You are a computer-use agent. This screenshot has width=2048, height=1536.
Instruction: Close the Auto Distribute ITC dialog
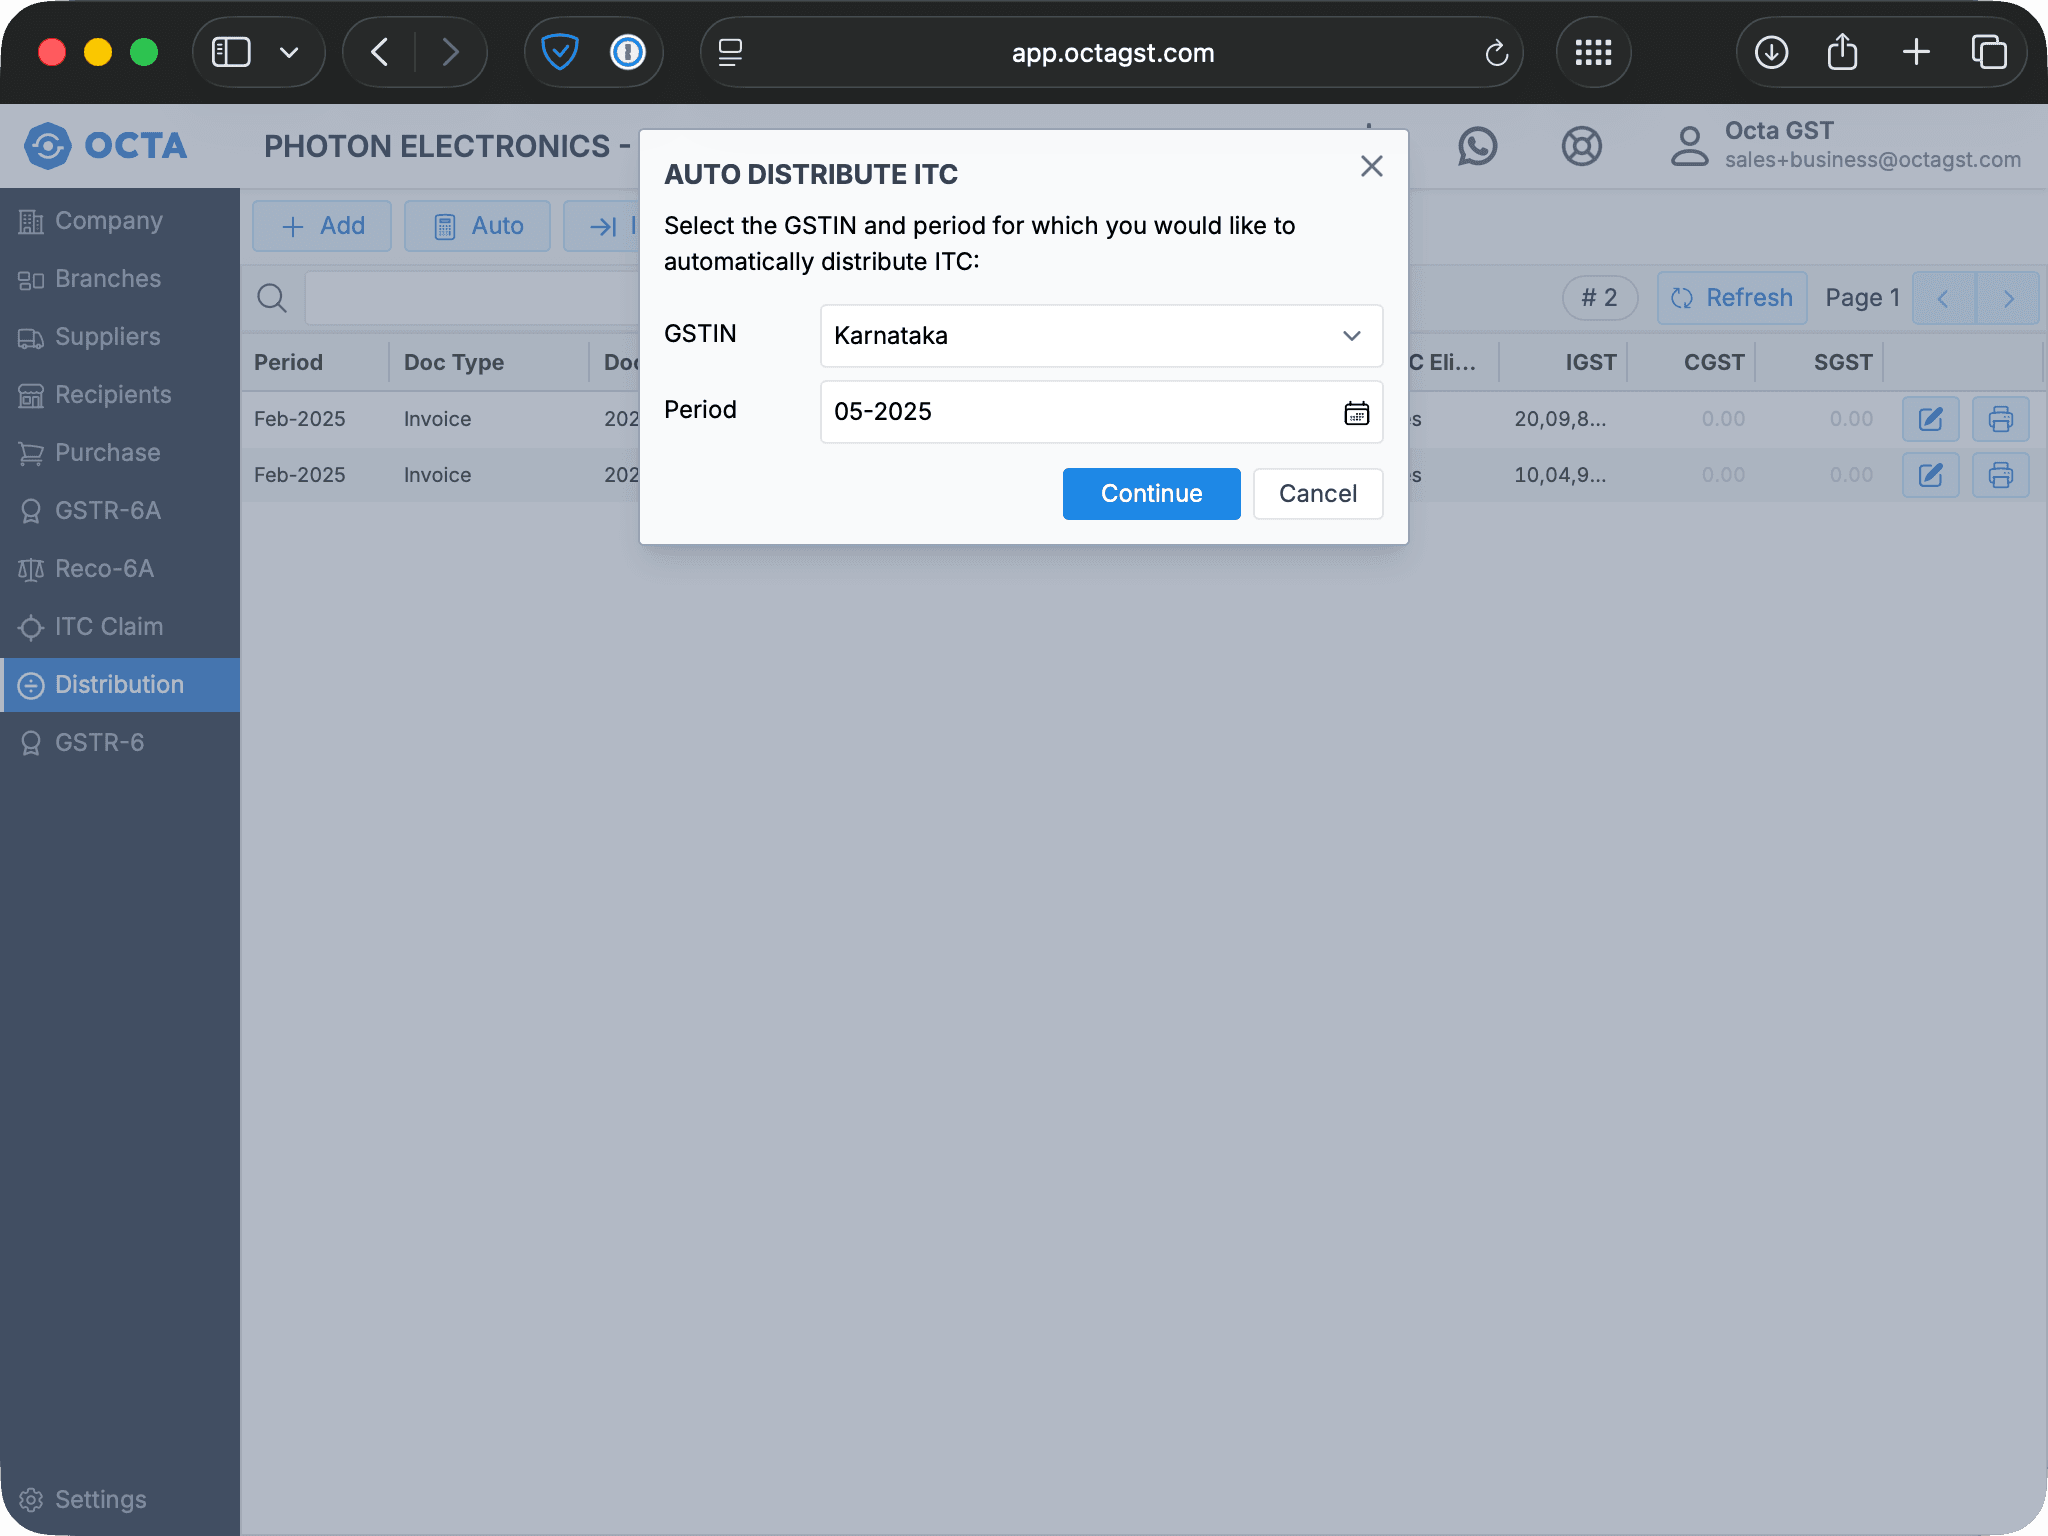[1371, 166]
